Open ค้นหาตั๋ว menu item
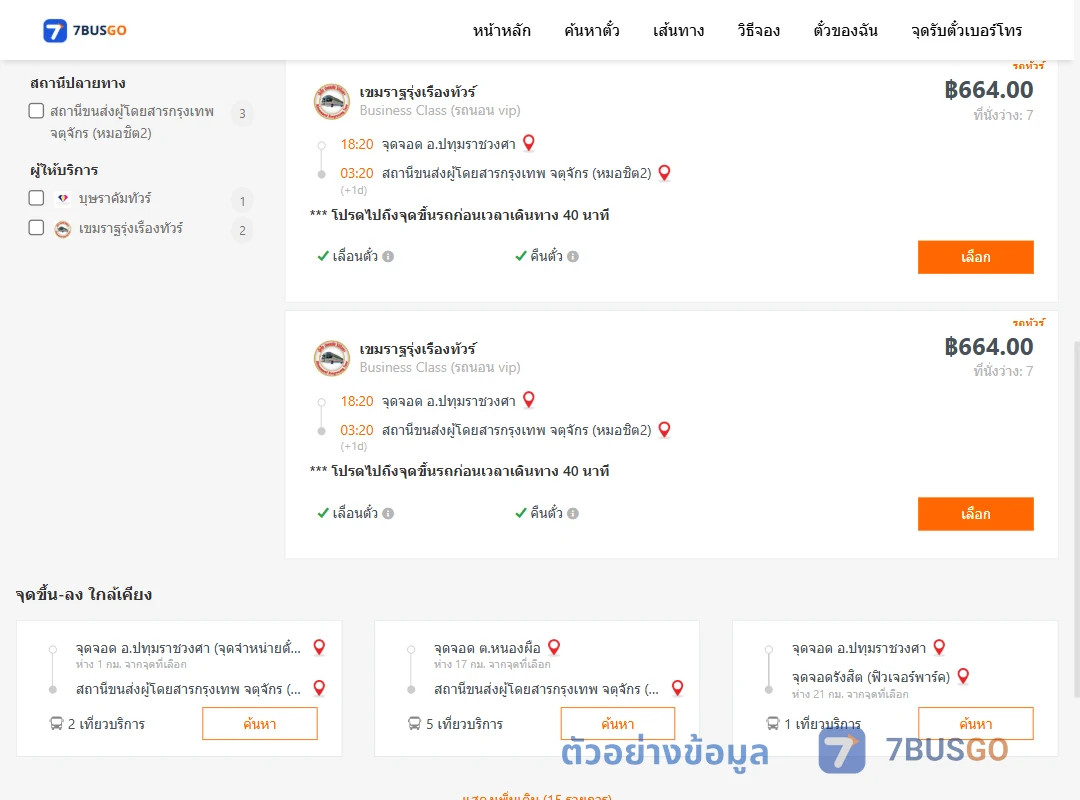This screenshot has width=1080, height=800. pyautogui.click(x=592, y=30)
